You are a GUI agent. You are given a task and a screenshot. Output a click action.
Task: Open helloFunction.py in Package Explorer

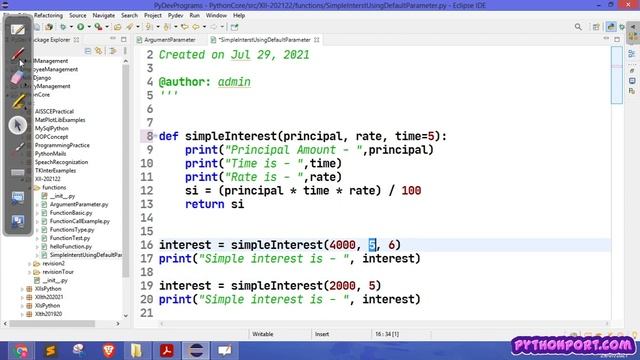71,247
